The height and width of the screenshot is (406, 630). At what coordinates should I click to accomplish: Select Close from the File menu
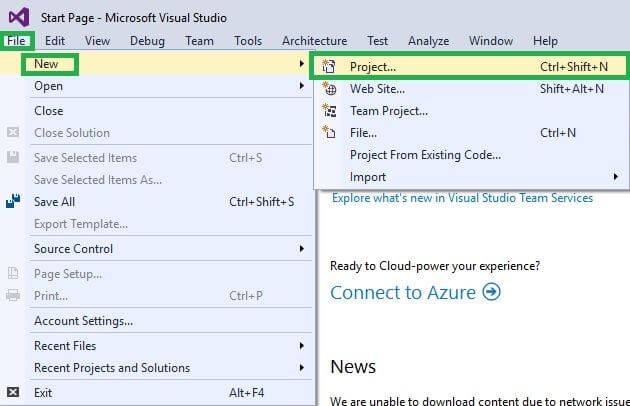click(48, 111)
